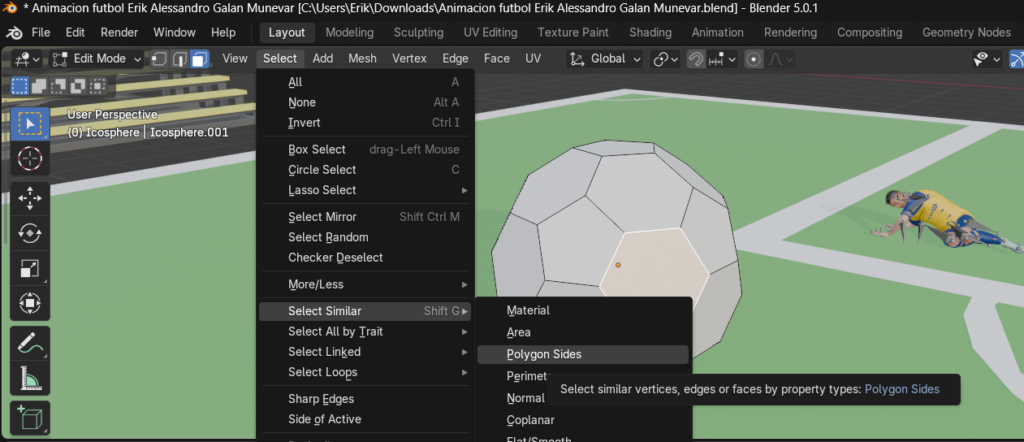1024x442 pixels.
Task: Expand the Select Loops submenu
Action: 366,372
